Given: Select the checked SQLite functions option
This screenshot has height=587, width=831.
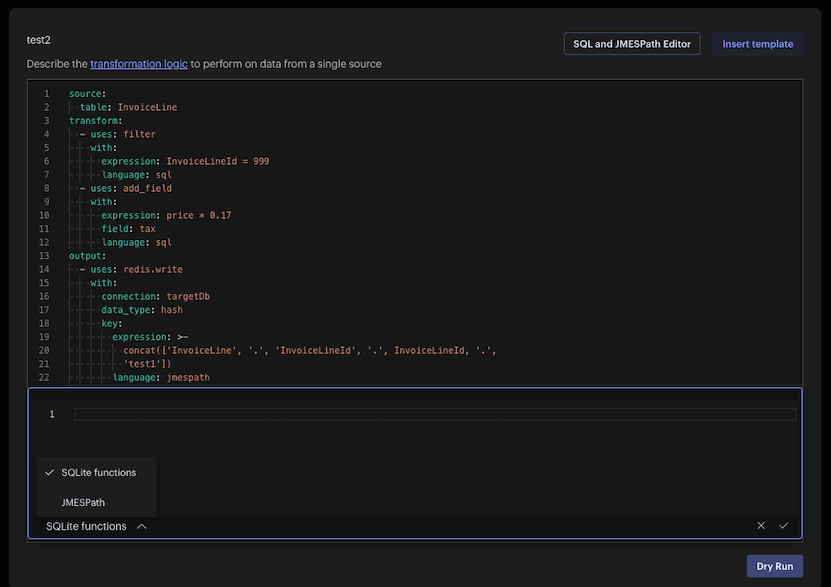Looking at the screenshot, I should pyautogui.click(x=98, y=472).
